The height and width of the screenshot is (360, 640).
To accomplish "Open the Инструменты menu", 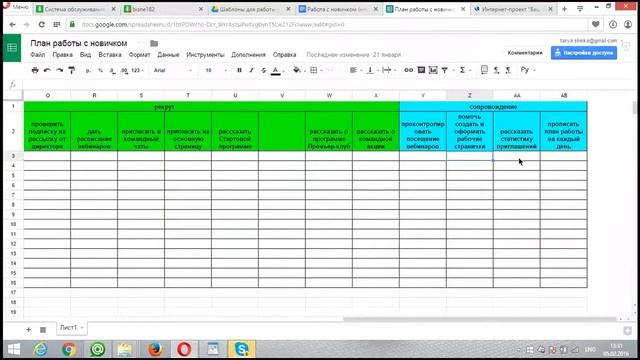I will (x=205, y=54).
